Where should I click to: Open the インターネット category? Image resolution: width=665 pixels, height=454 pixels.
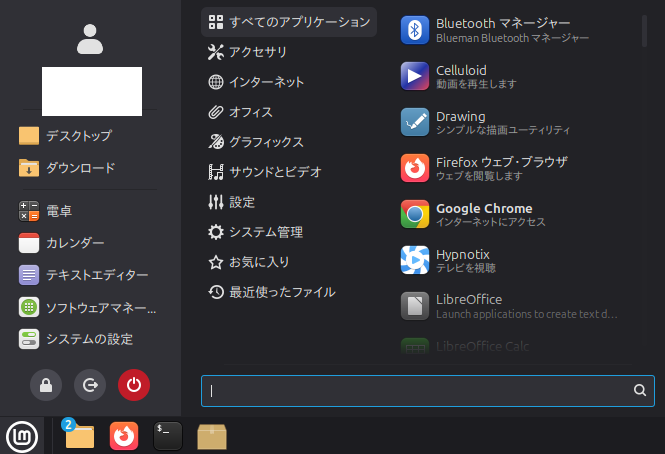pos(266,82)
